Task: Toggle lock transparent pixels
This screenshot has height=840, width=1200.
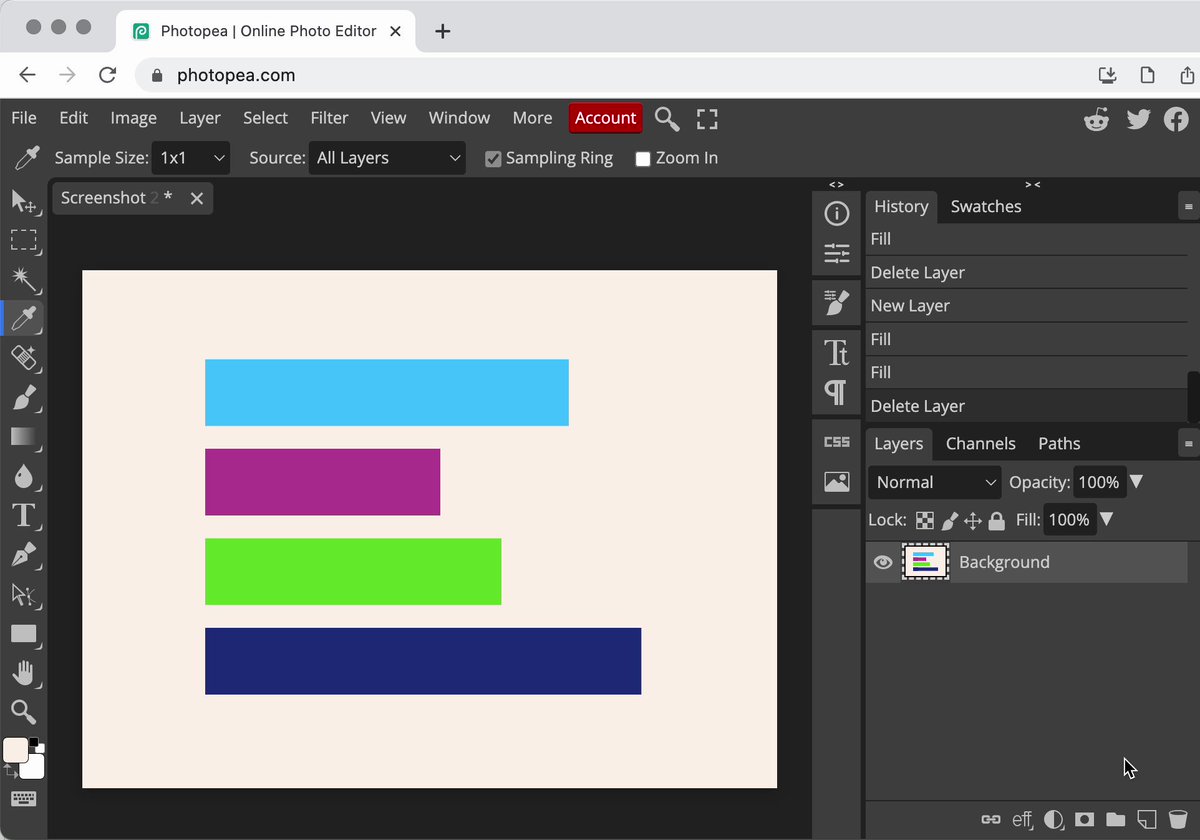Action: tap(925, 520)
